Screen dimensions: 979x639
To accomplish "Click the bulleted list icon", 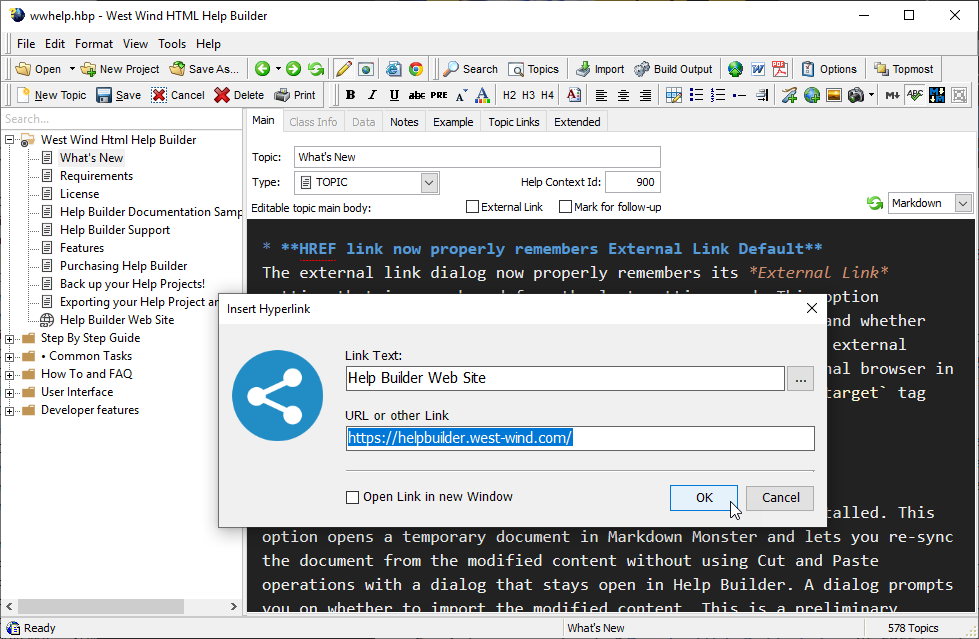I will coord(696,95).
